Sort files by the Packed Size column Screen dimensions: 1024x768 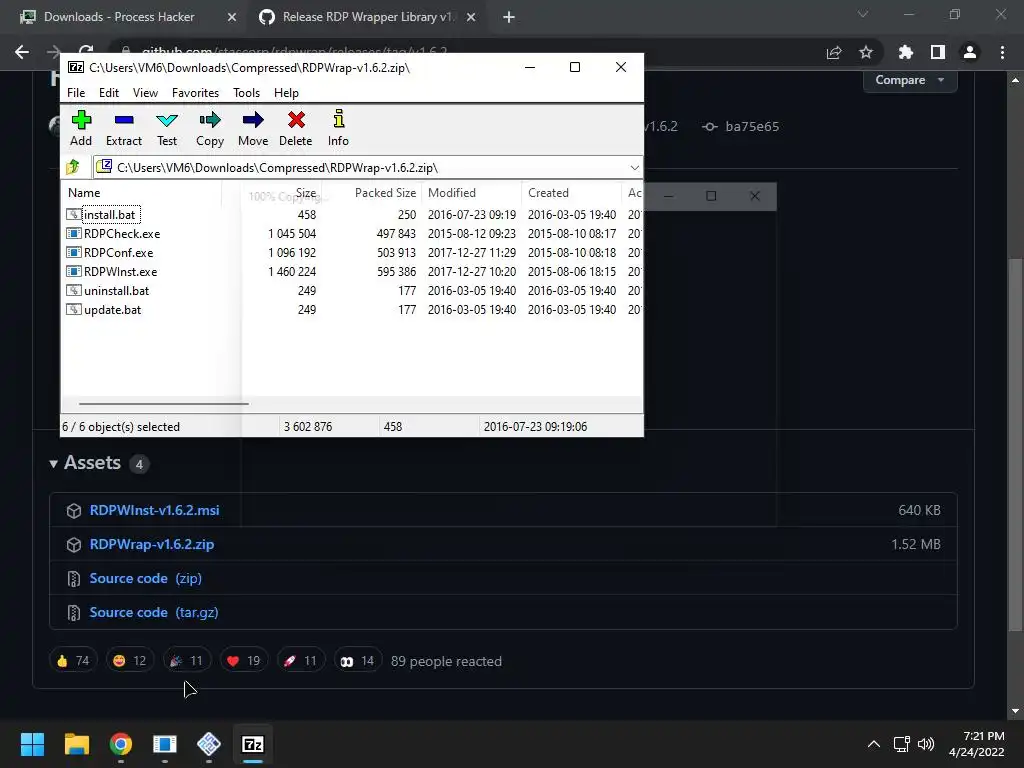point(385,193)
